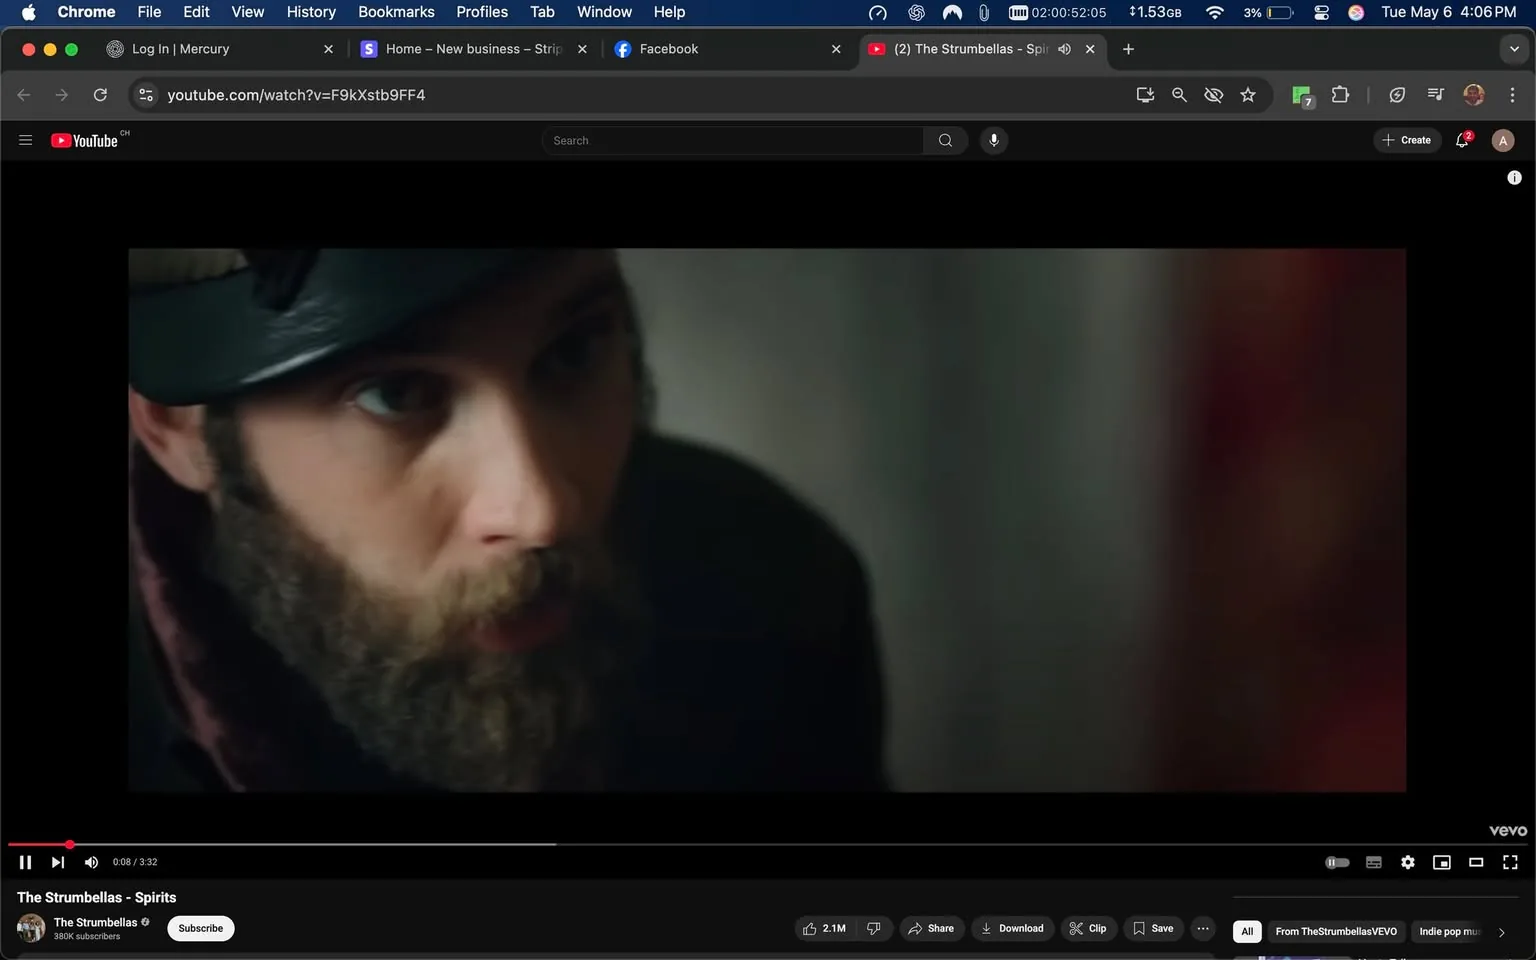
Task: Open the video settings gear
Action: click(x=1408, y=862)
